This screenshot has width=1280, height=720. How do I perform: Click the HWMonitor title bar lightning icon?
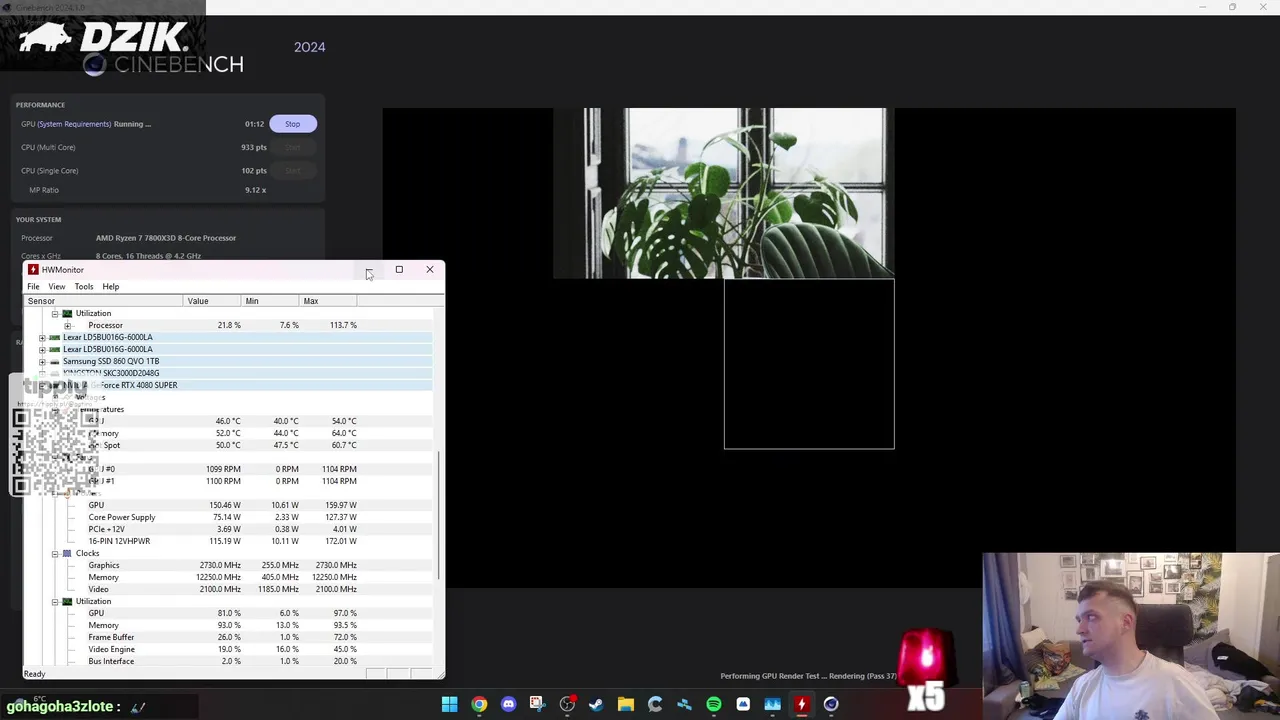33,269
